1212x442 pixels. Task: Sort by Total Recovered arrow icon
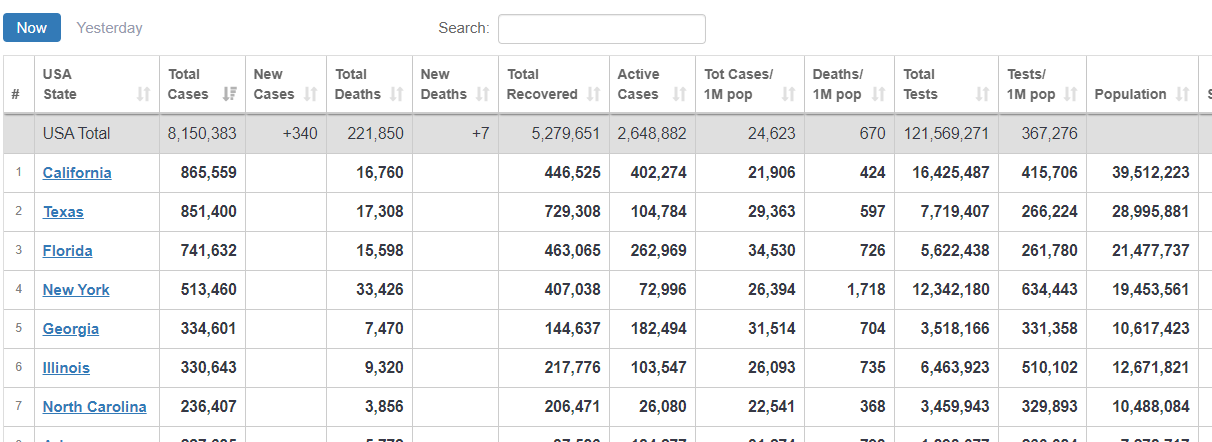[593, 94]
